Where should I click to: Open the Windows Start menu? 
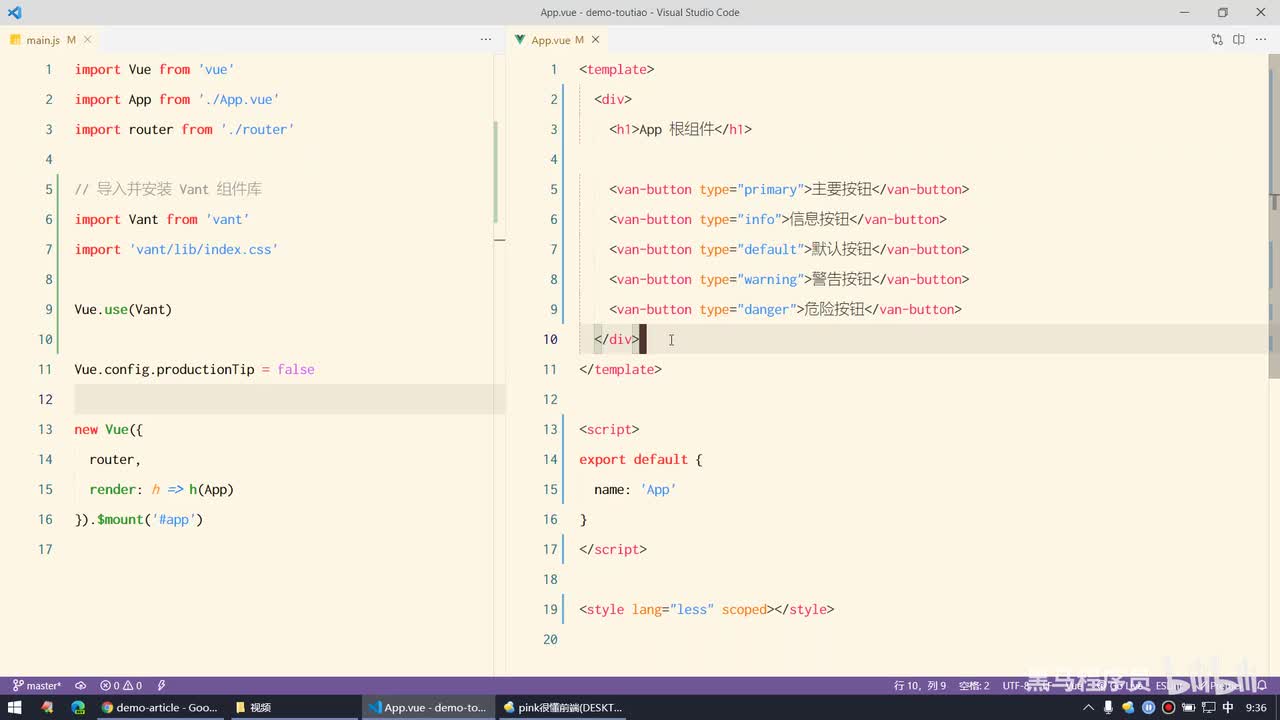click(15, 707)
